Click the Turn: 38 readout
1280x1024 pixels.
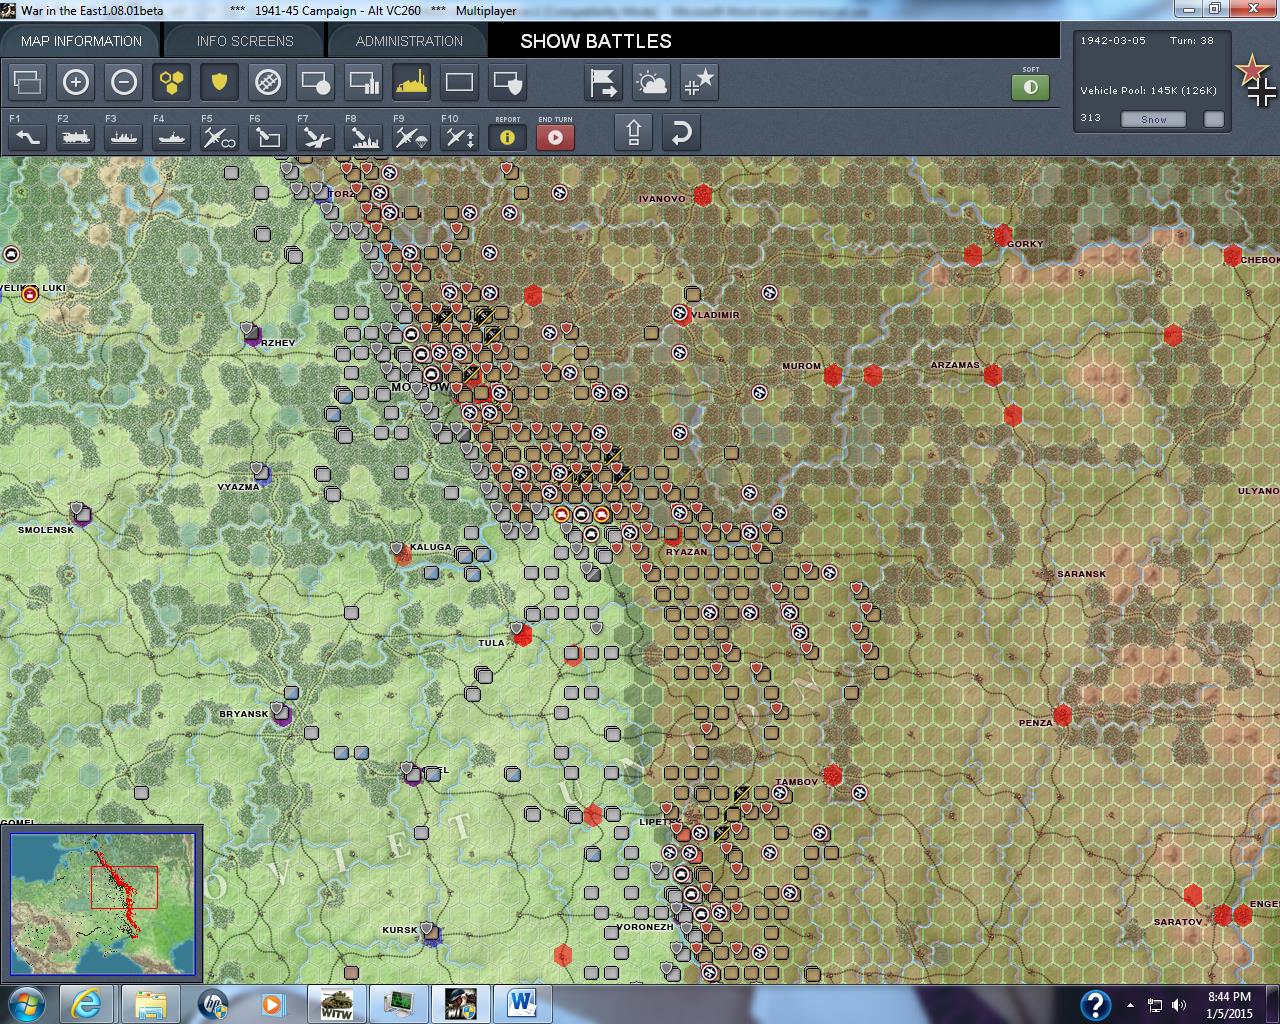point(1192,41)
